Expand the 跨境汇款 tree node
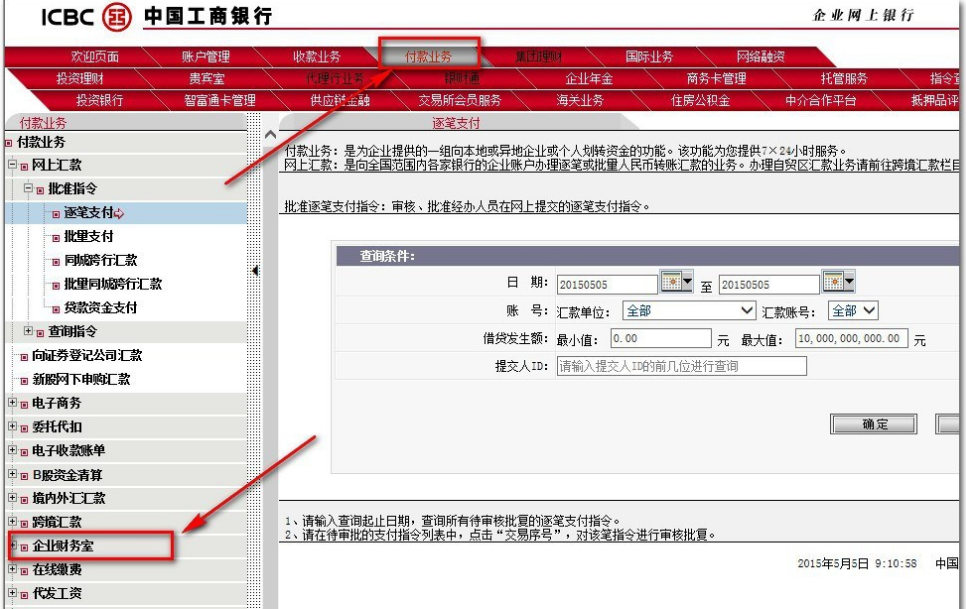966x609 pixels. point(12,521)
